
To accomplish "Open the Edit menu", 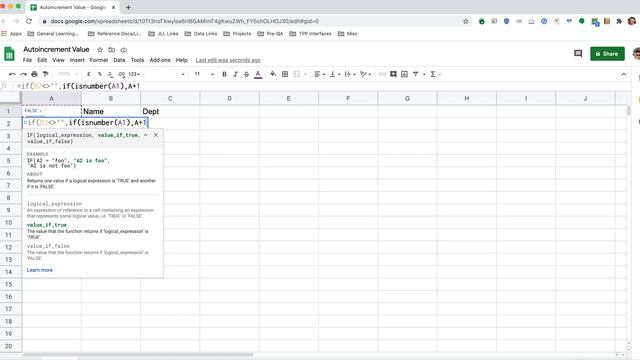I will [42, 60].
